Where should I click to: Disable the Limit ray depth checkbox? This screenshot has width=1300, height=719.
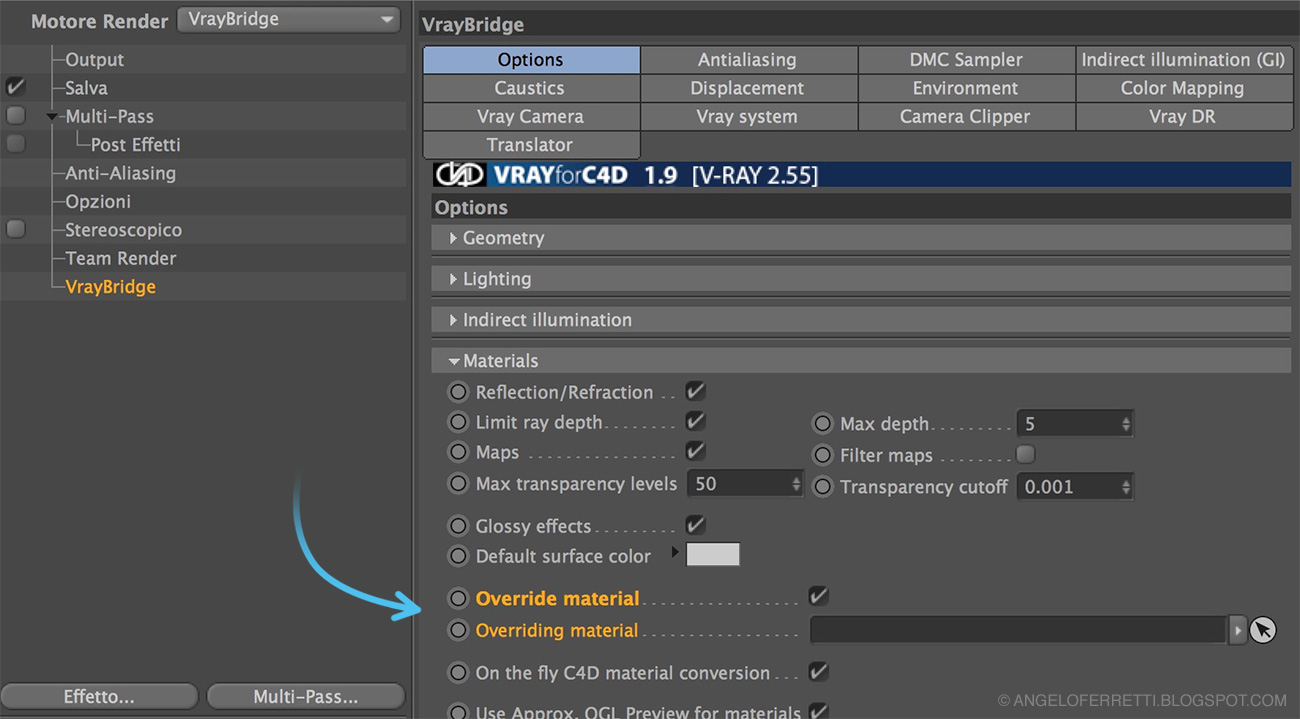pyautogui.click(x=695, y=421)
